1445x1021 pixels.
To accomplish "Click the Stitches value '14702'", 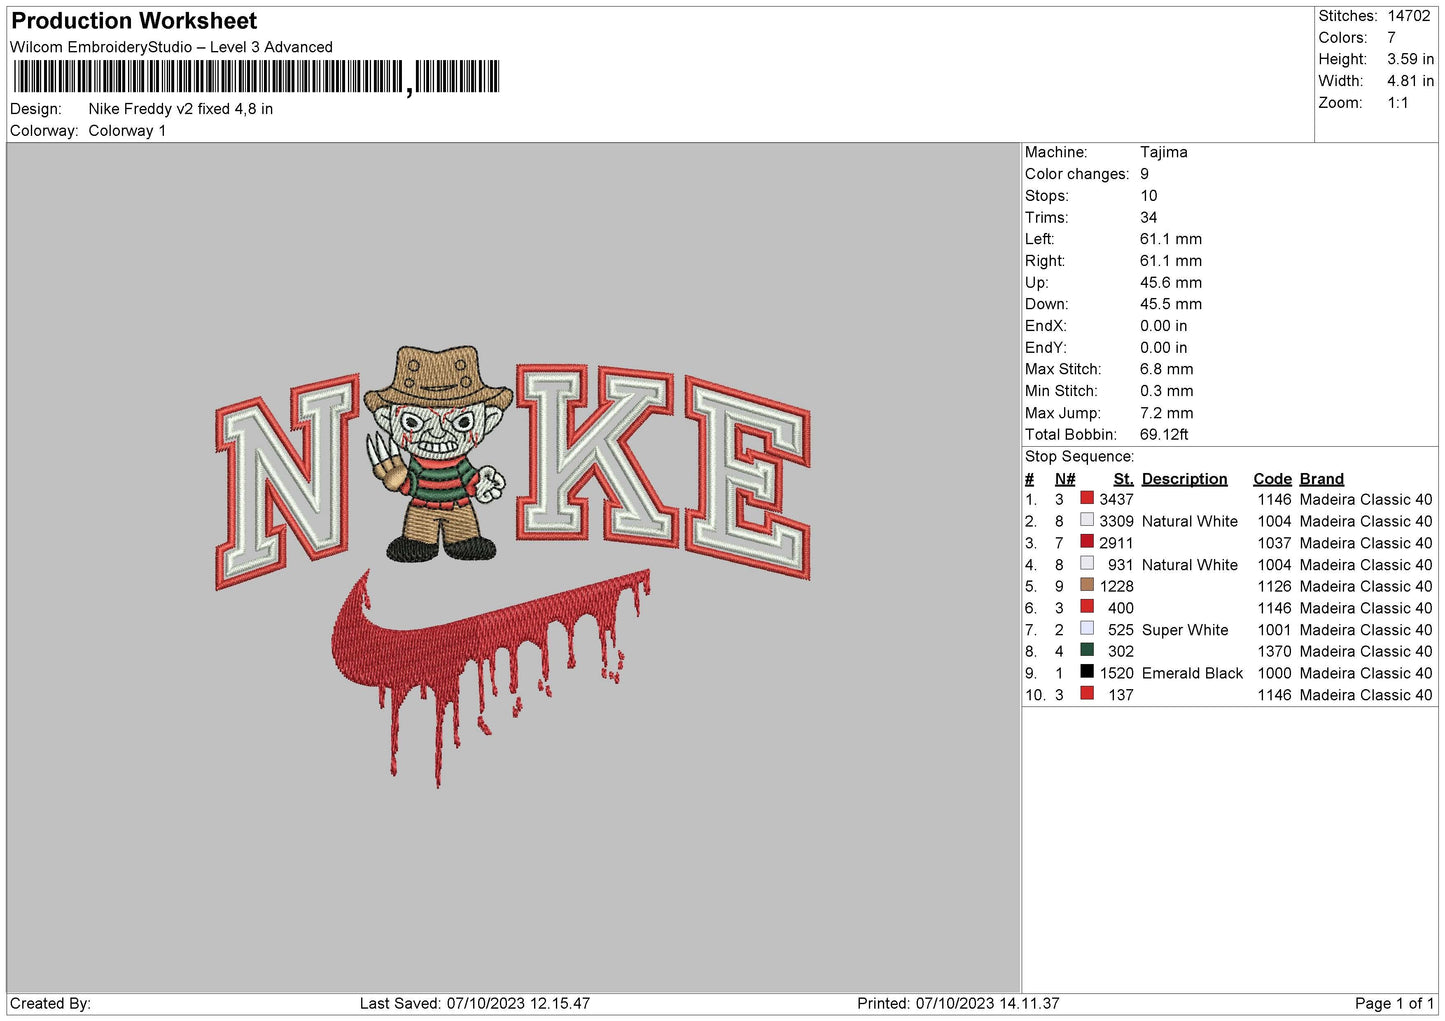I will (1409, 16).
